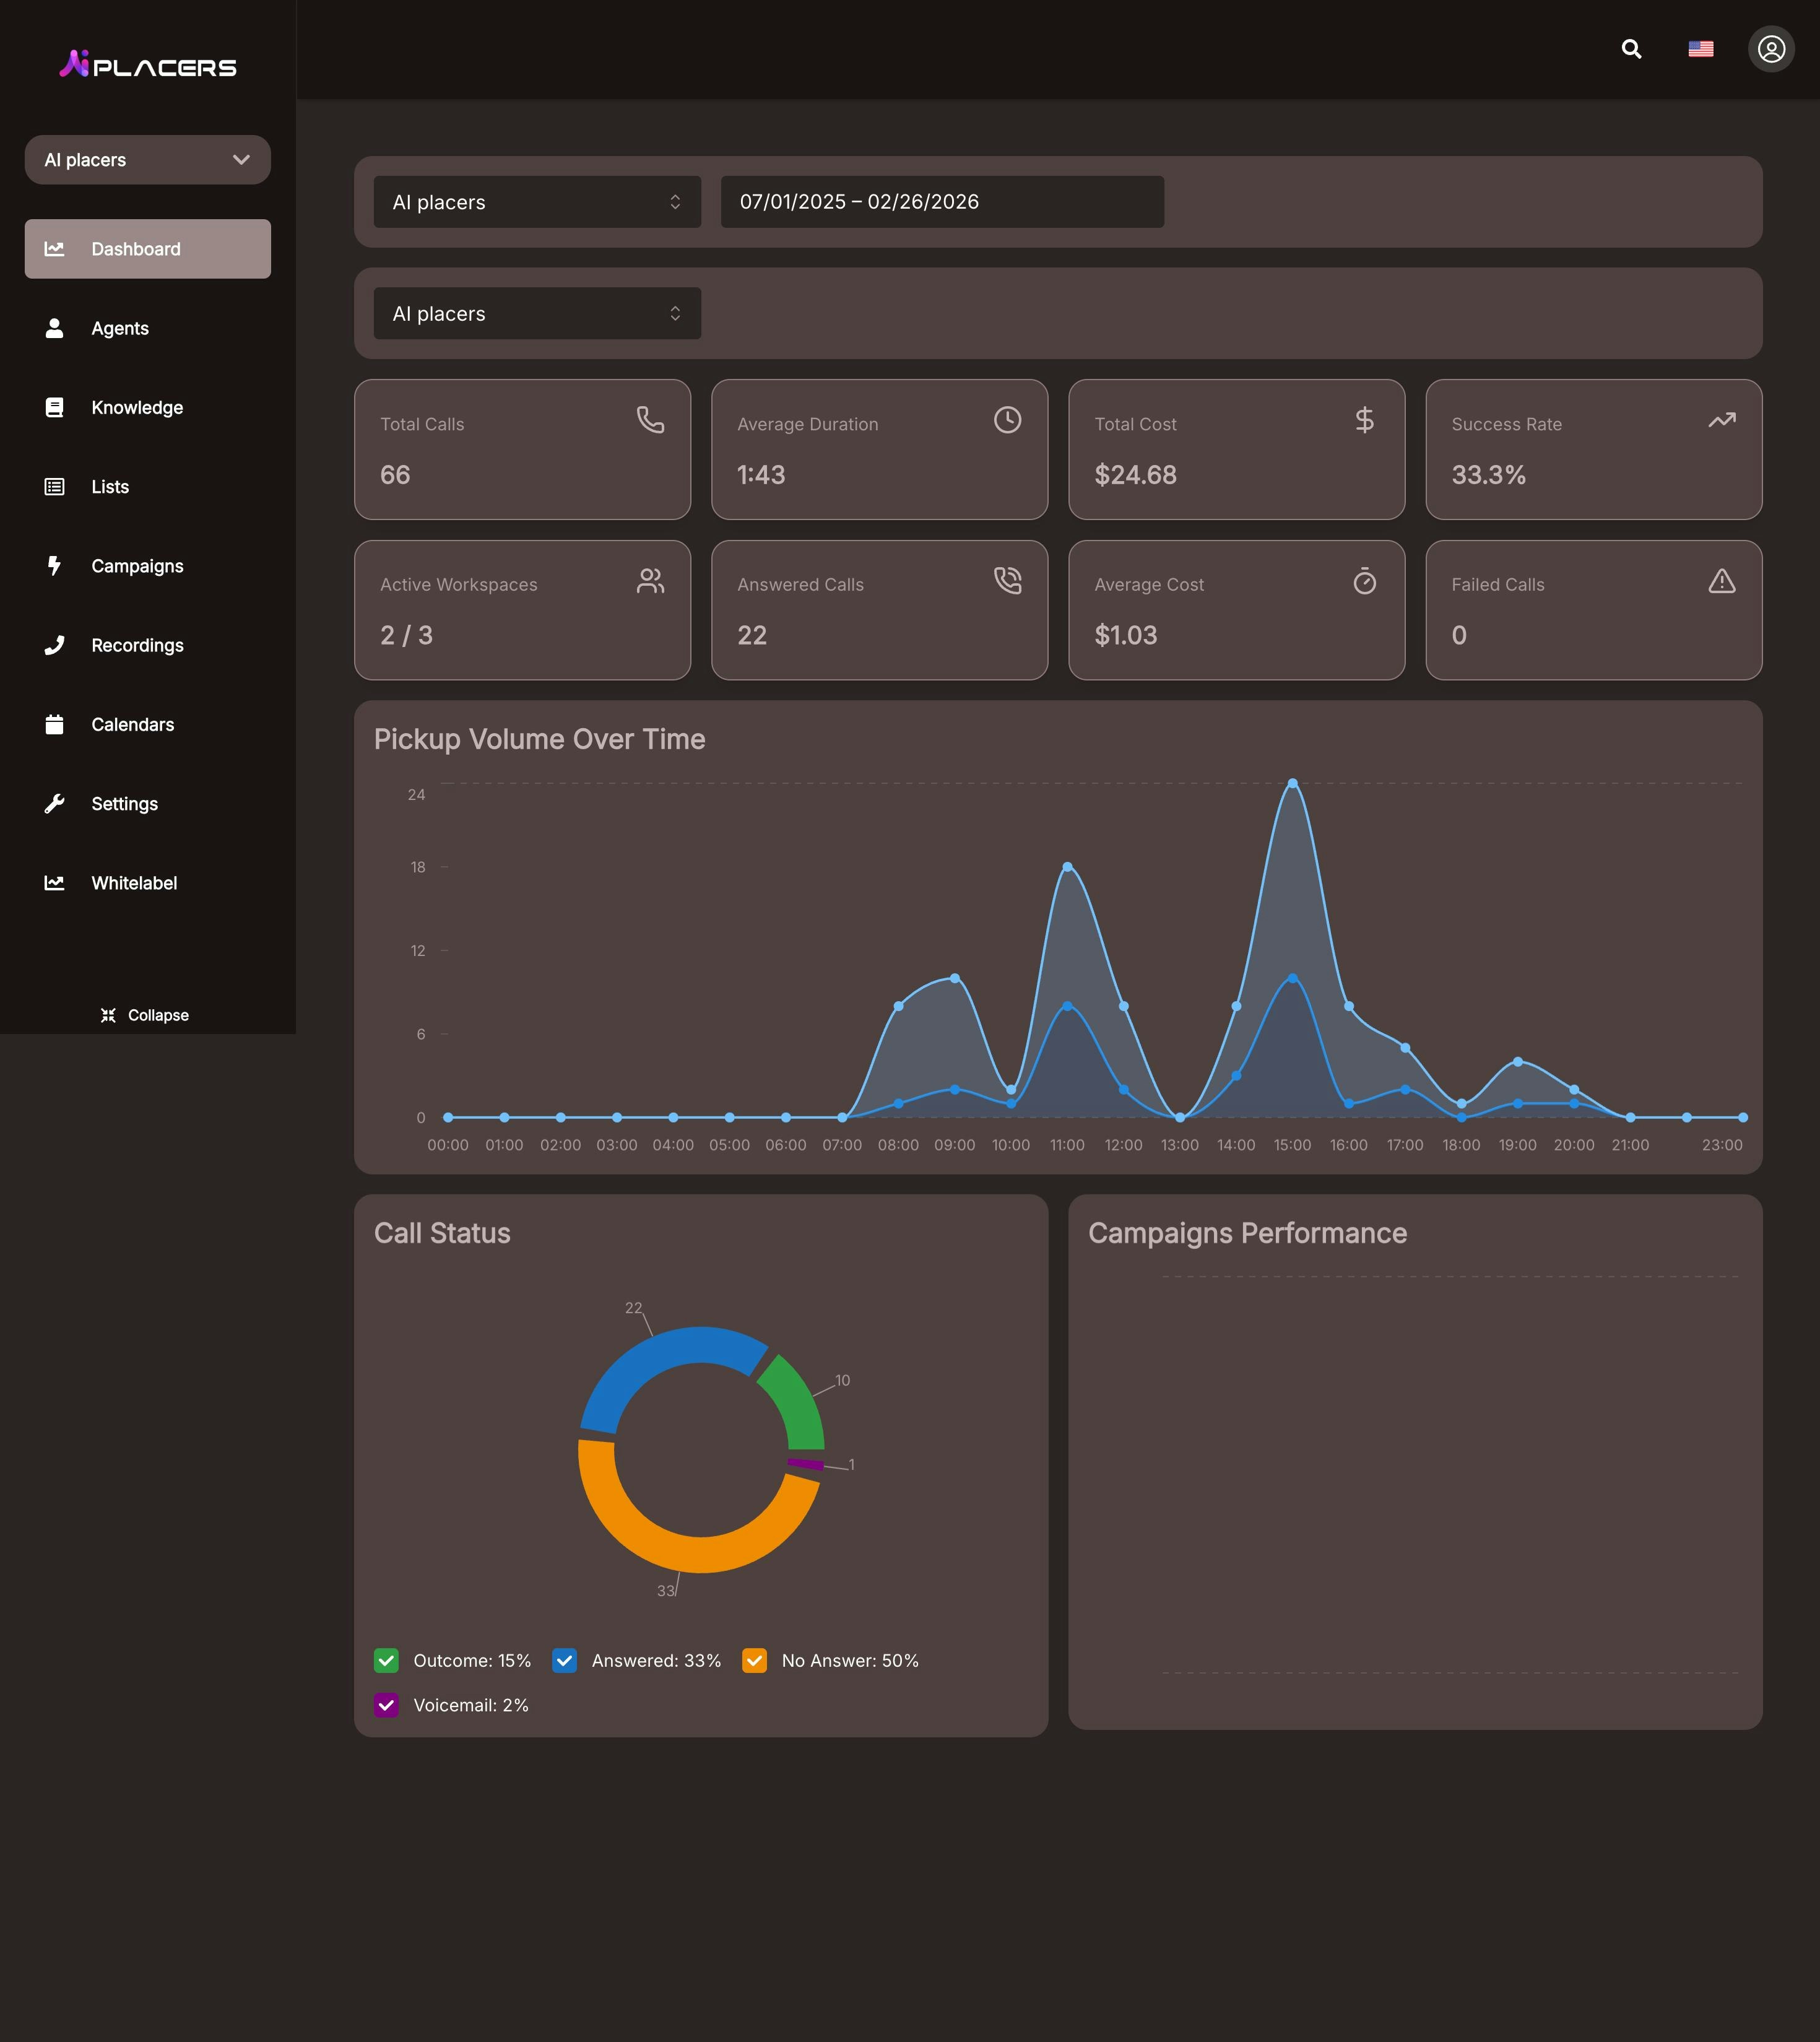Click the warning triangle in Failed Calls card
The width and height of the screenshot is (1820, 2042).
[x=1721, y=581]
